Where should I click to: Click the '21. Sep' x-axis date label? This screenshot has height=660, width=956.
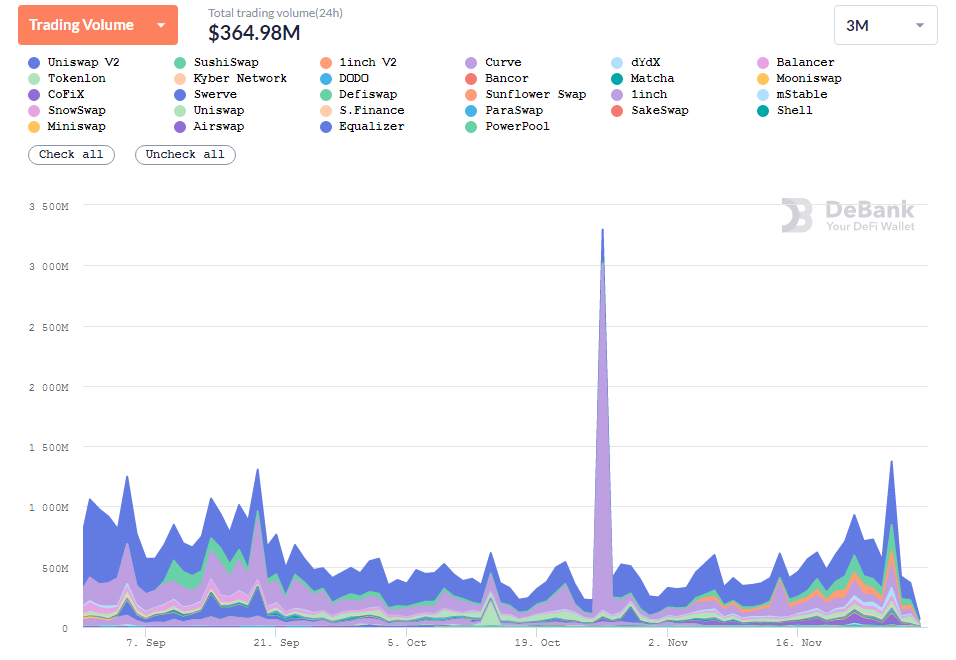[x=276, y=642]
